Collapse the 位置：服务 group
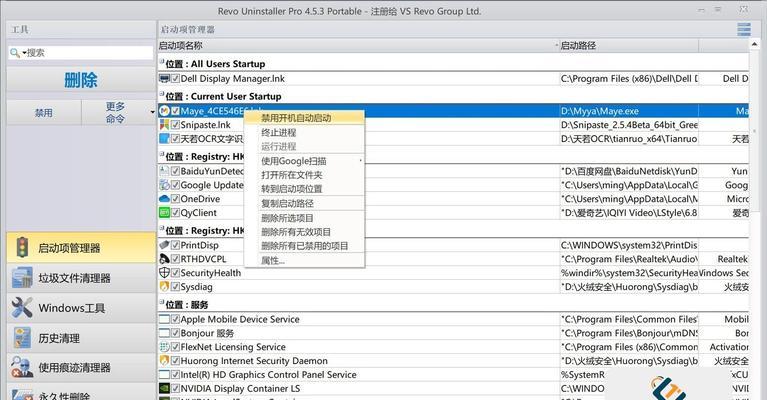 (161, 303)
